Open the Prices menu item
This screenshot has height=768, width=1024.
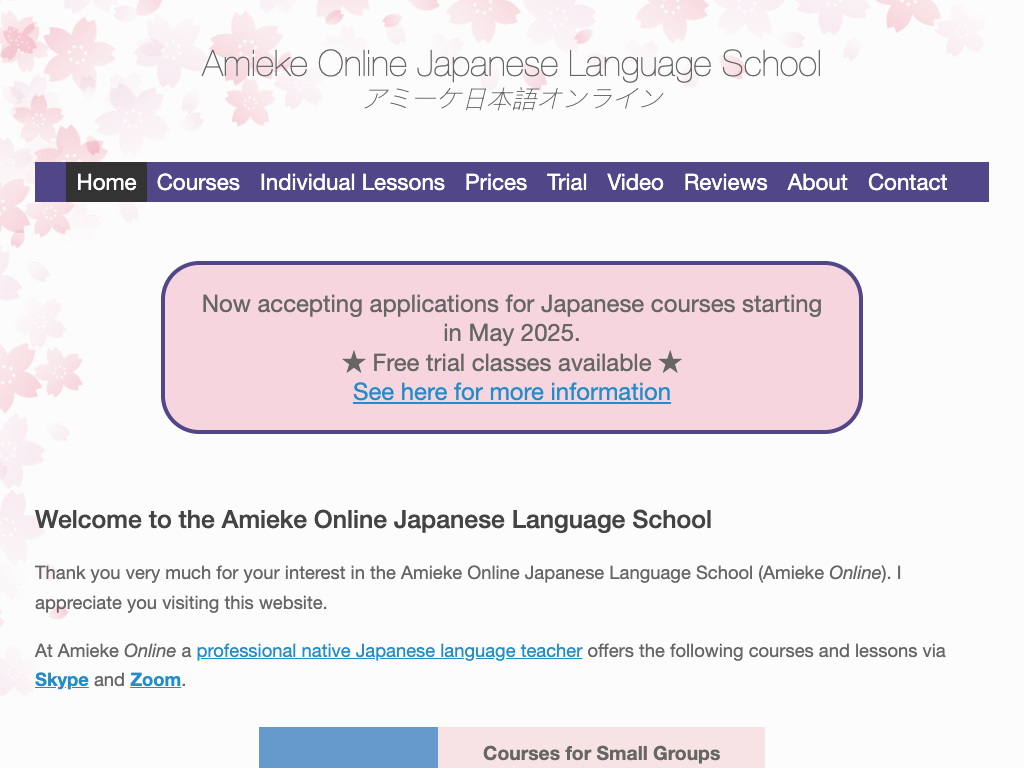(x=495, y=182)
